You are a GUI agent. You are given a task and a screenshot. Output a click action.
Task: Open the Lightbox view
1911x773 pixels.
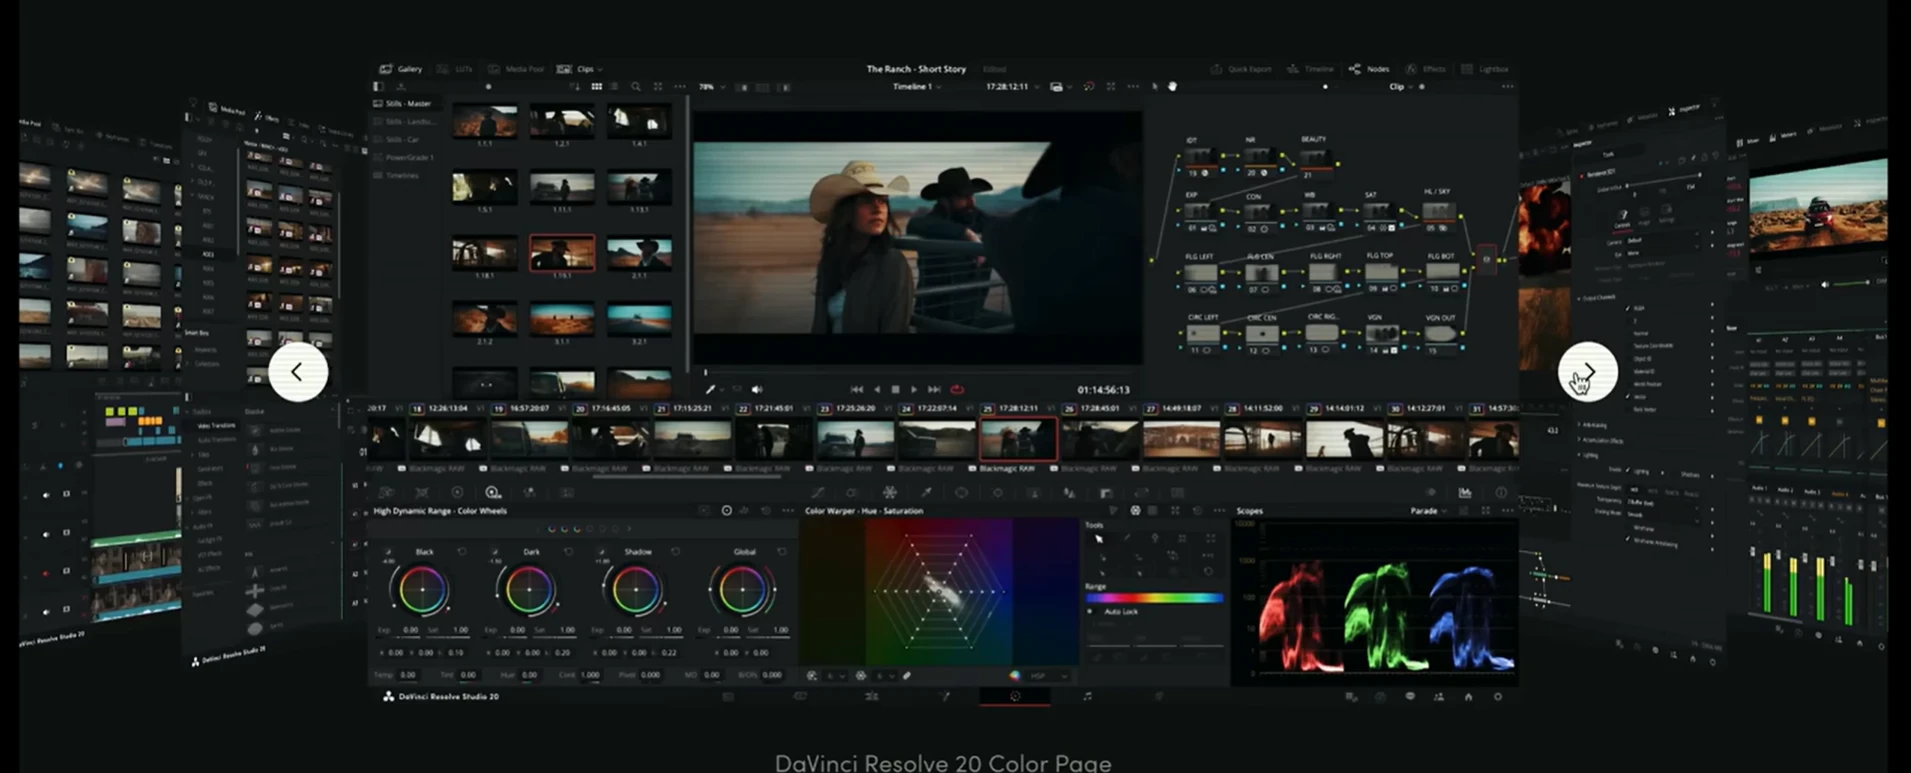tap(1485, 69)
